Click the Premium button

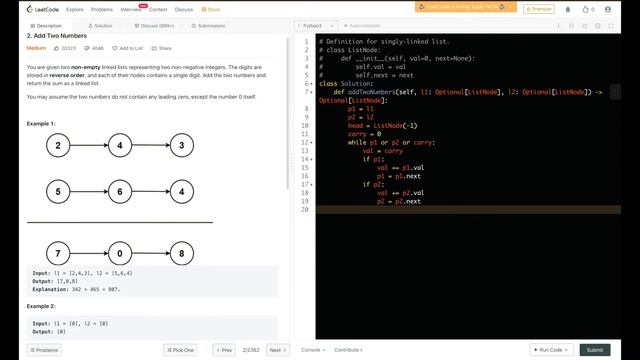pos(539,9)
